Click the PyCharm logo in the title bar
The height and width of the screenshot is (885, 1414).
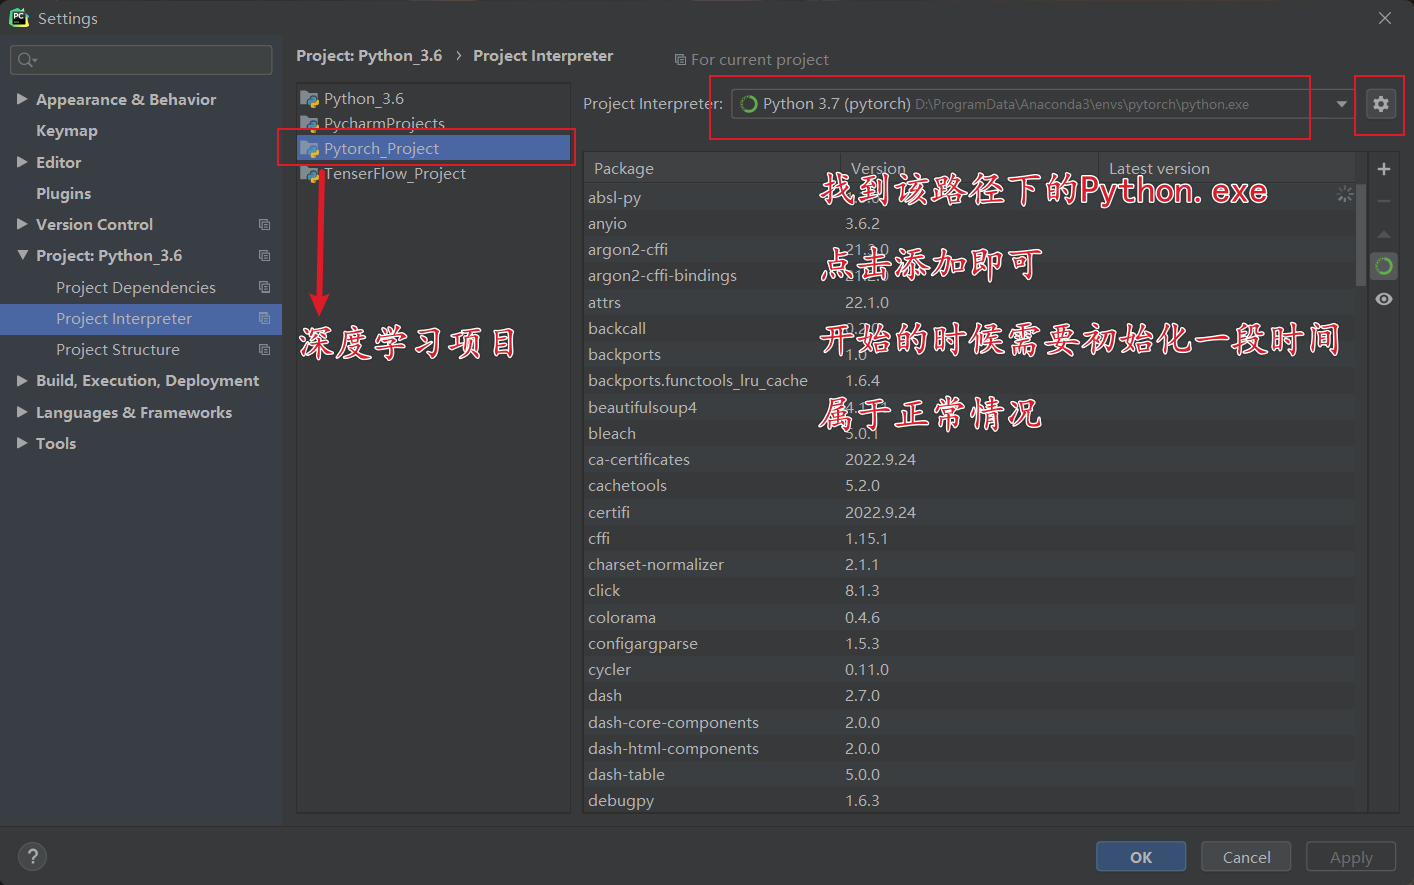pos(19,17)
